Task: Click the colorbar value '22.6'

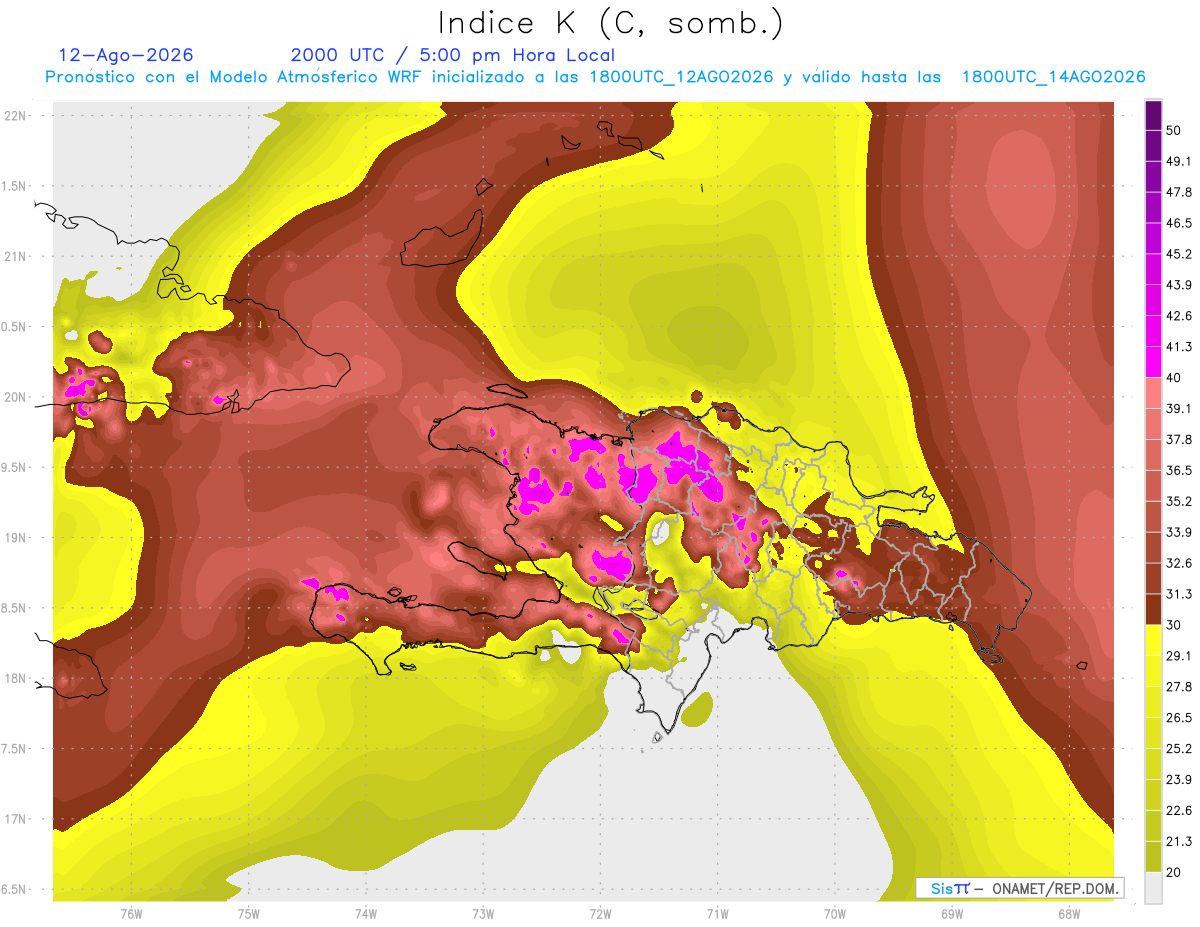Action: (1179, 810)
